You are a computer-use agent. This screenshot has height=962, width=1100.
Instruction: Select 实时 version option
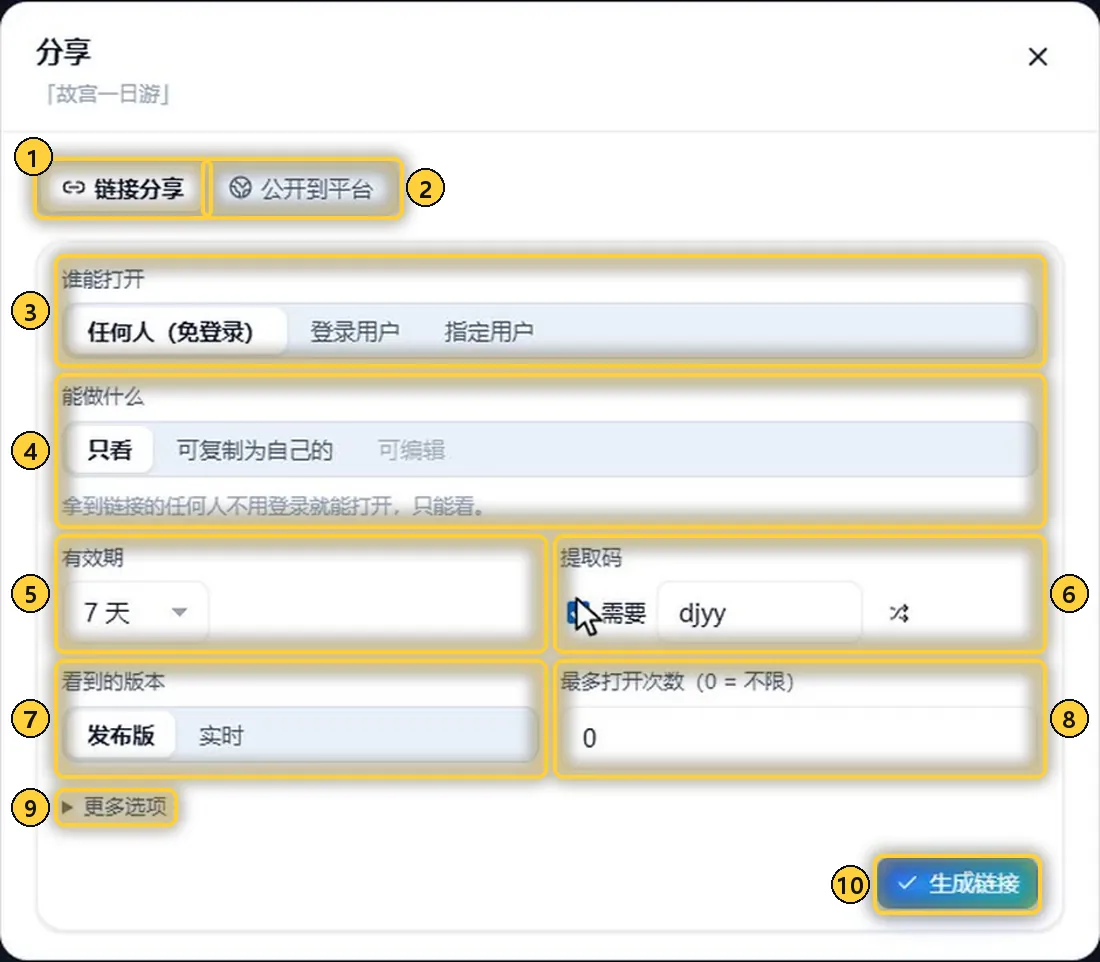[x=221, y=736]
